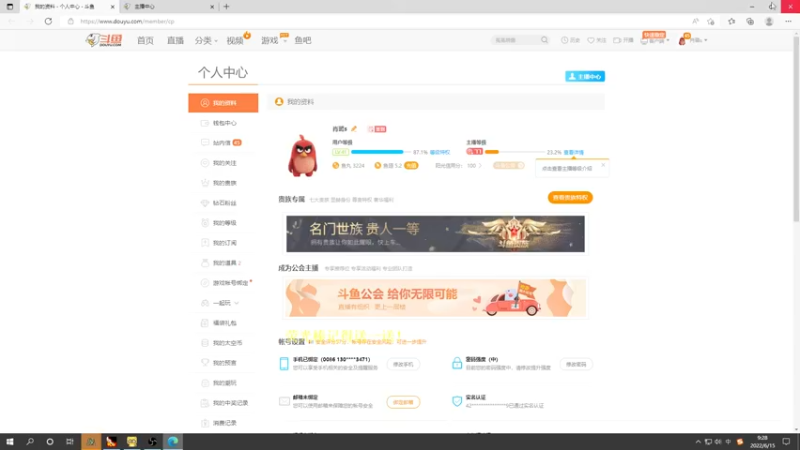
Task: Open the 视频 video menu item
Action: point(235,40)
